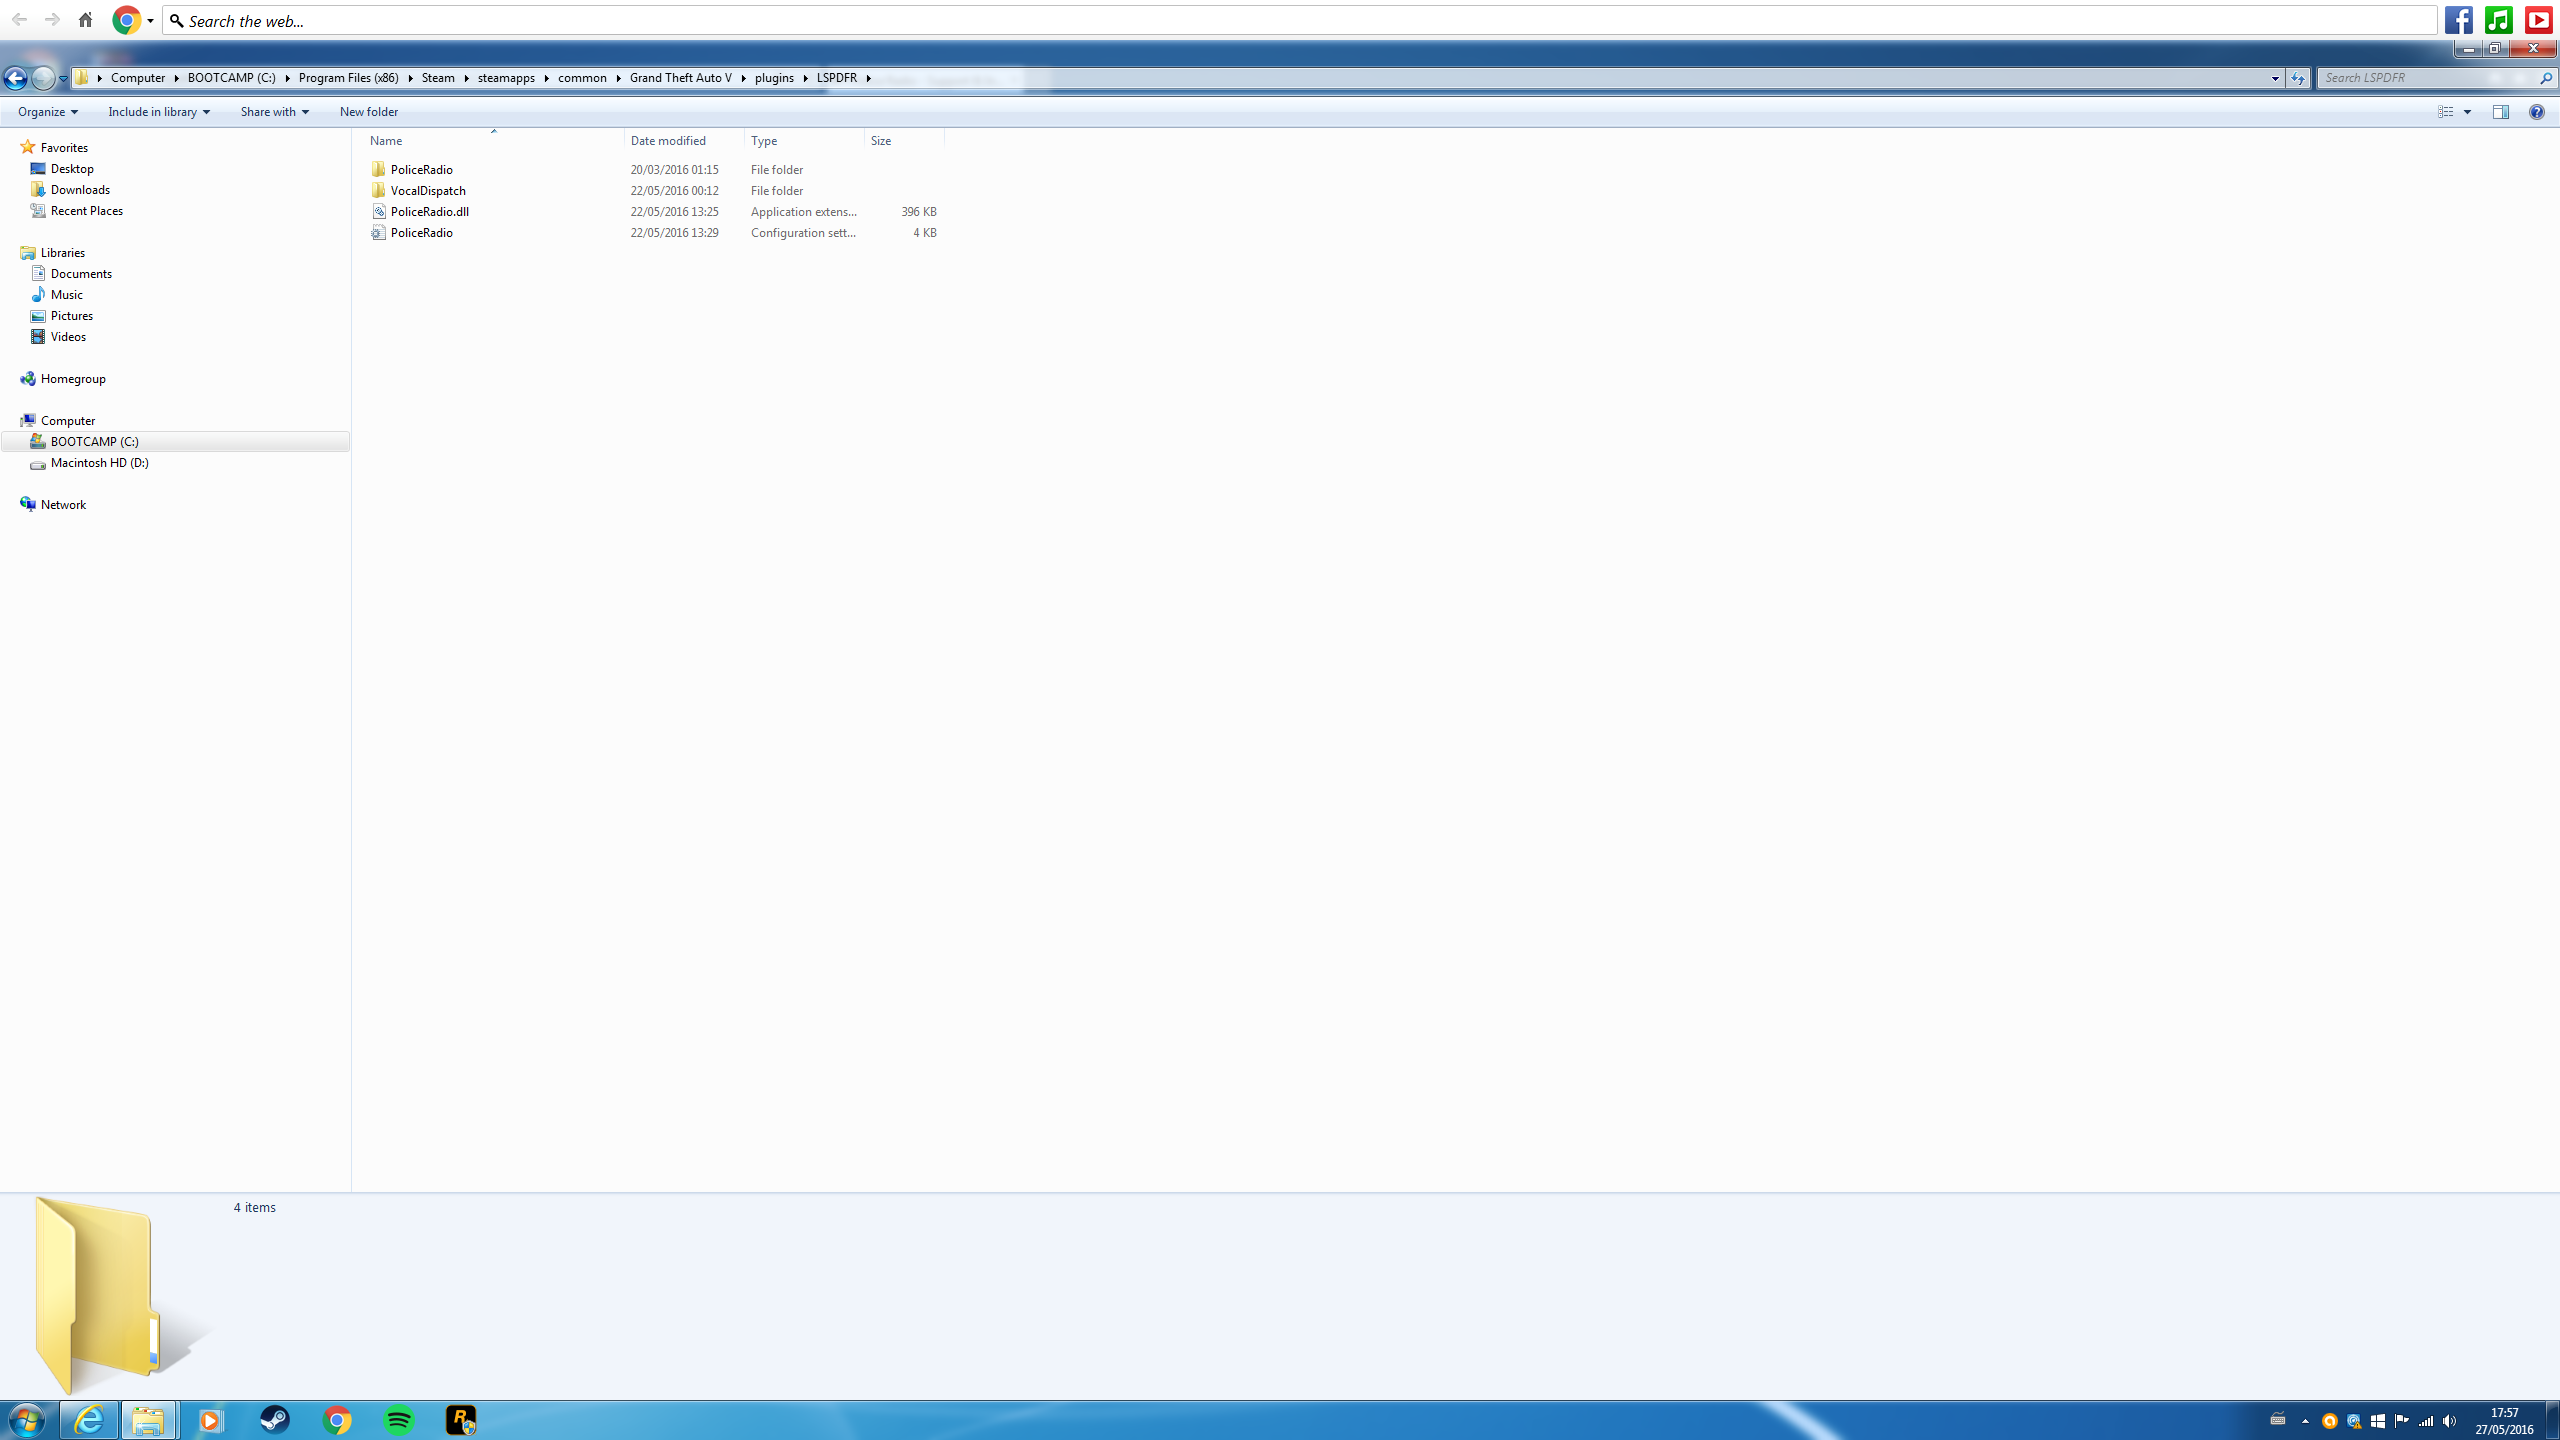Click the green music note icon
The image size is (2560, 1440).
[2498, 20]
